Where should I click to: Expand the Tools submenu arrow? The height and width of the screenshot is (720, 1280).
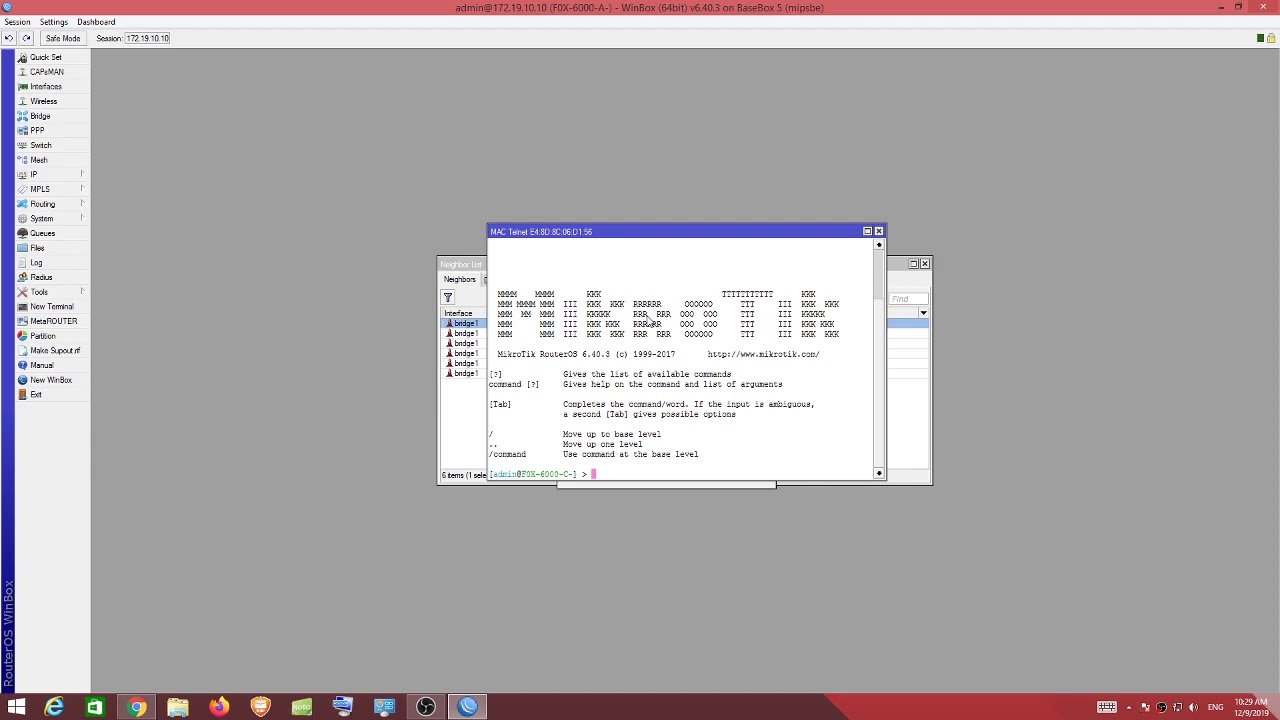point(82,292)
